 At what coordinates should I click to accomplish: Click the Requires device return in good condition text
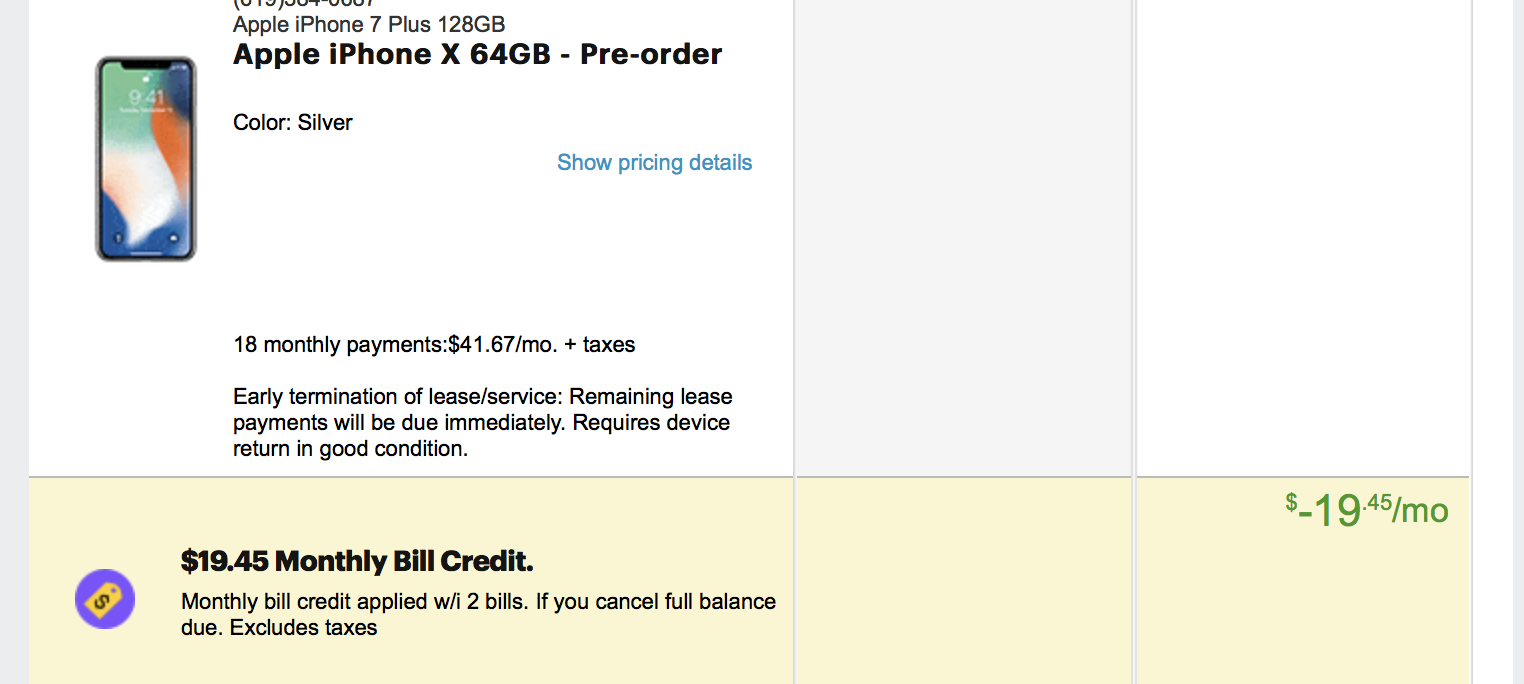coord(482,436)
